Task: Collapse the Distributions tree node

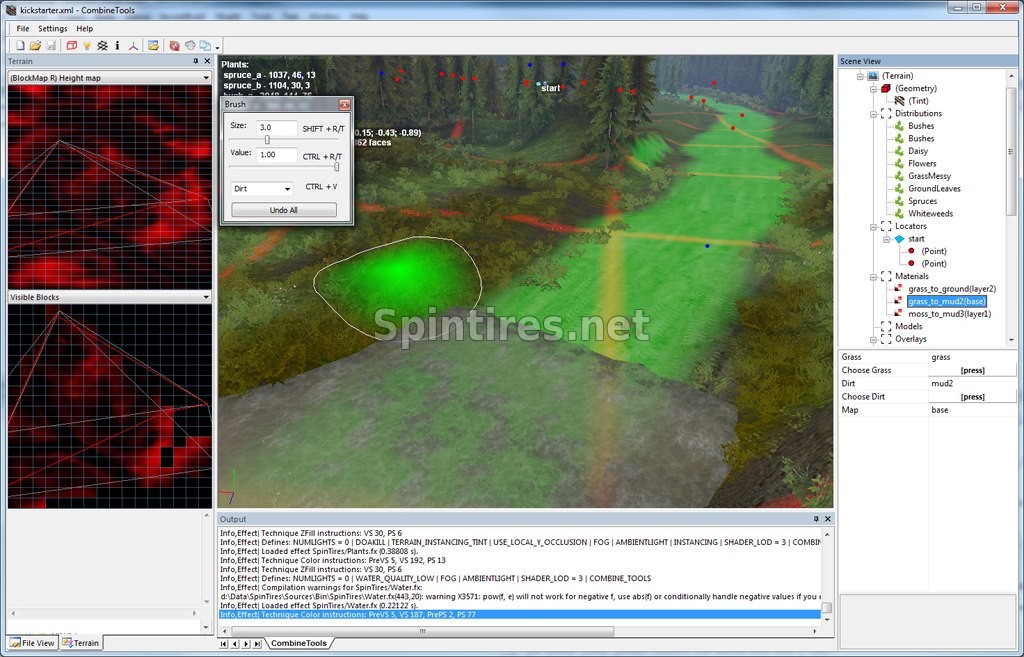Action: click(873, 114)
